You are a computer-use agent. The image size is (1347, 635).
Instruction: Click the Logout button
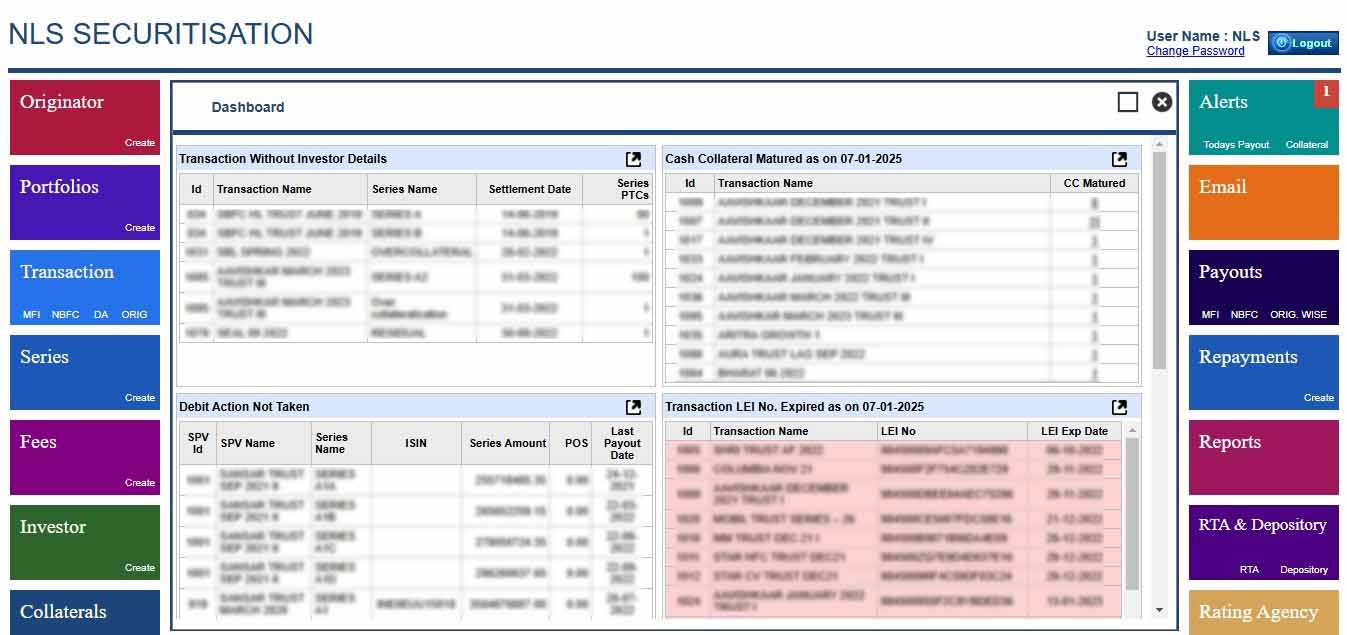(x=1303, y=43)
